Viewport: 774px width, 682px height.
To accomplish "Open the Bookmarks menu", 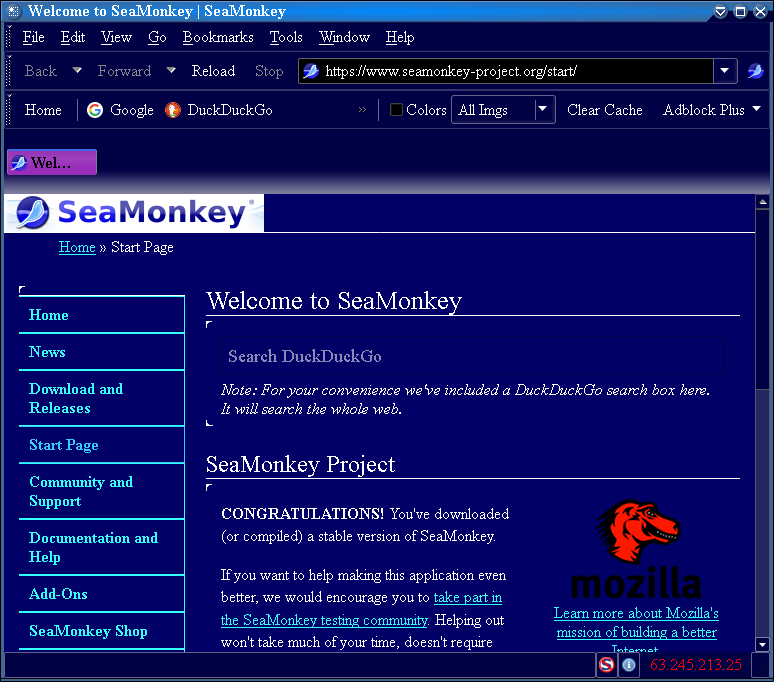I will [218, 38].
